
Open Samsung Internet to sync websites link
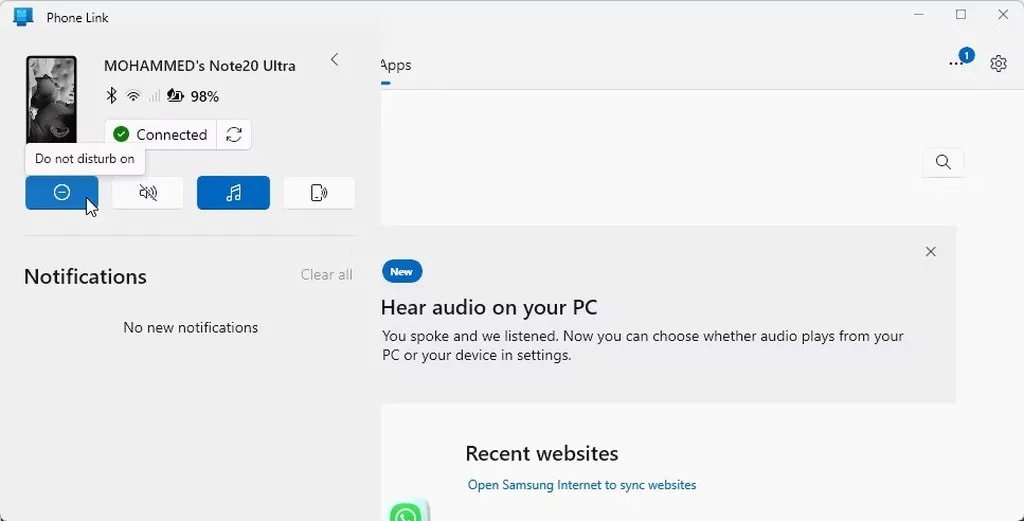coord(582,485)
